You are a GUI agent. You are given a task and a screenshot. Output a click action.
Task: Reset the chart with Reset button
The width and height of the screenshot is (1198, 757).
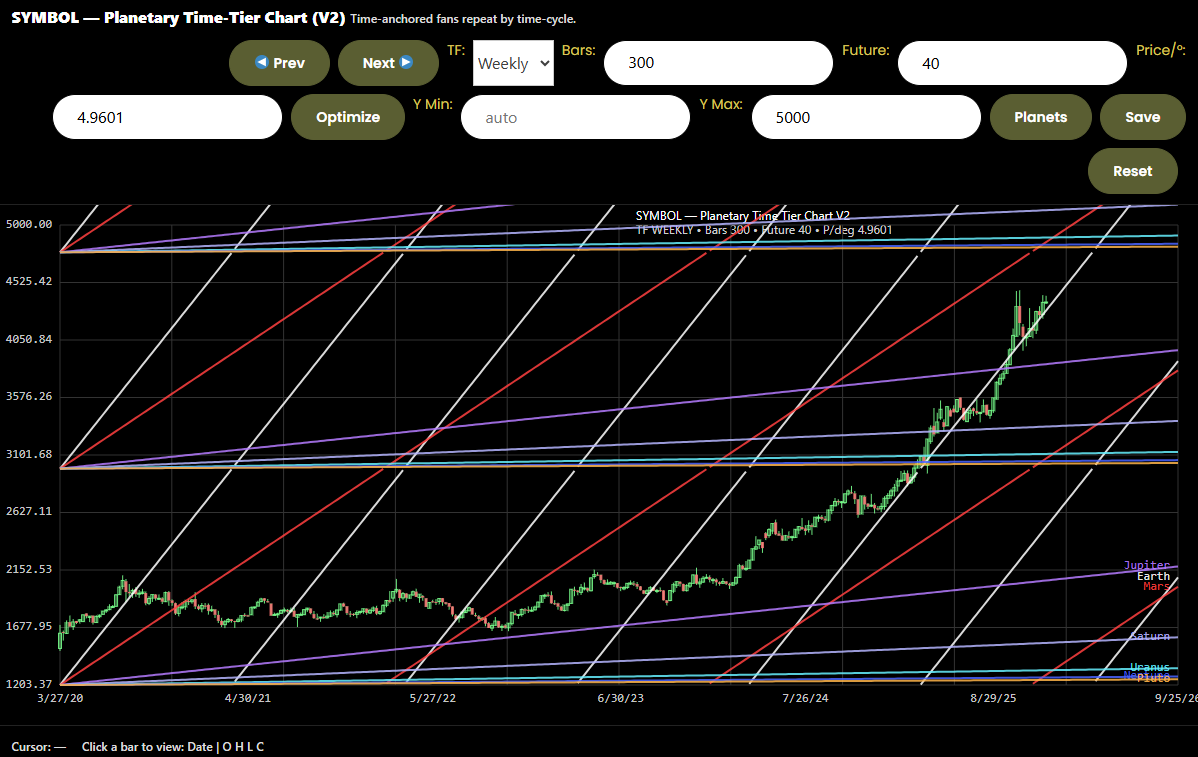1132,171
